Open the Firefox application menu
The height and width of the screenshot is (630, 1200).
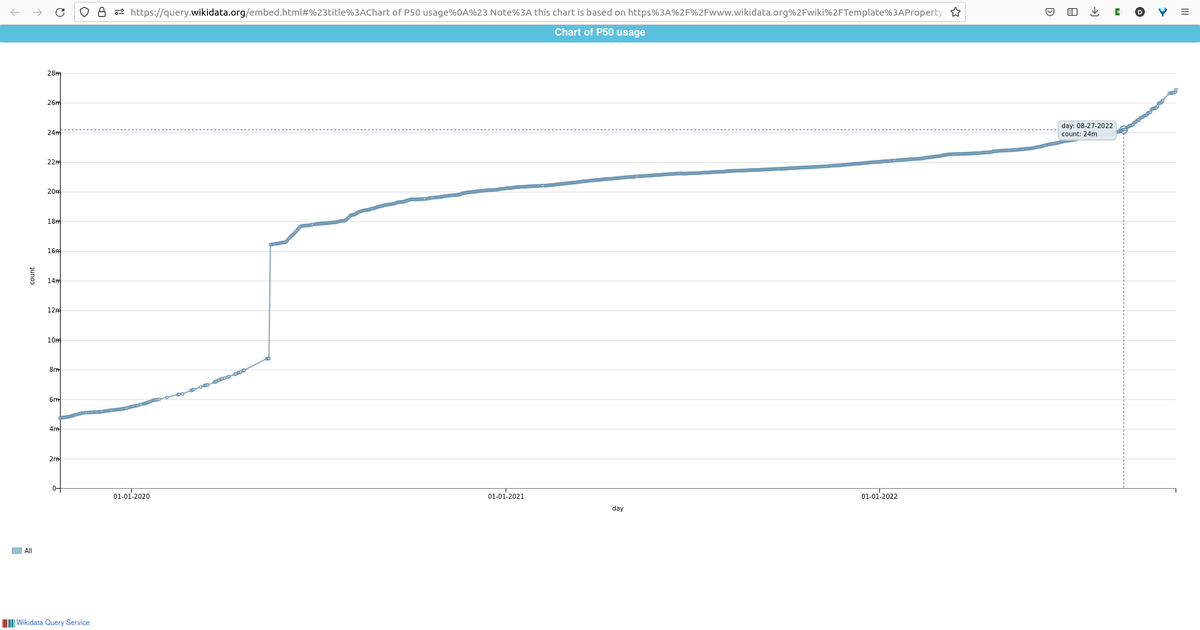coord(1184,12)
